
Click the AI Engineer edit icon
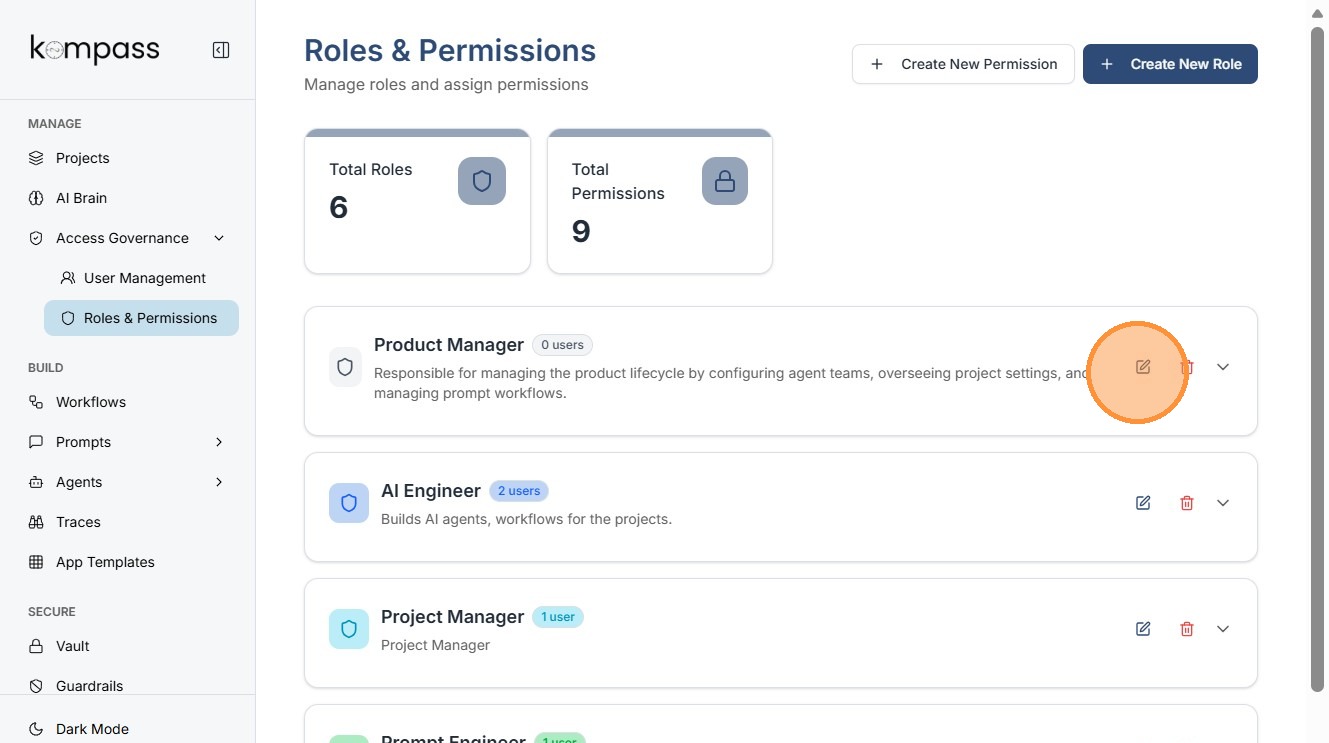(x=1143, y=503)
